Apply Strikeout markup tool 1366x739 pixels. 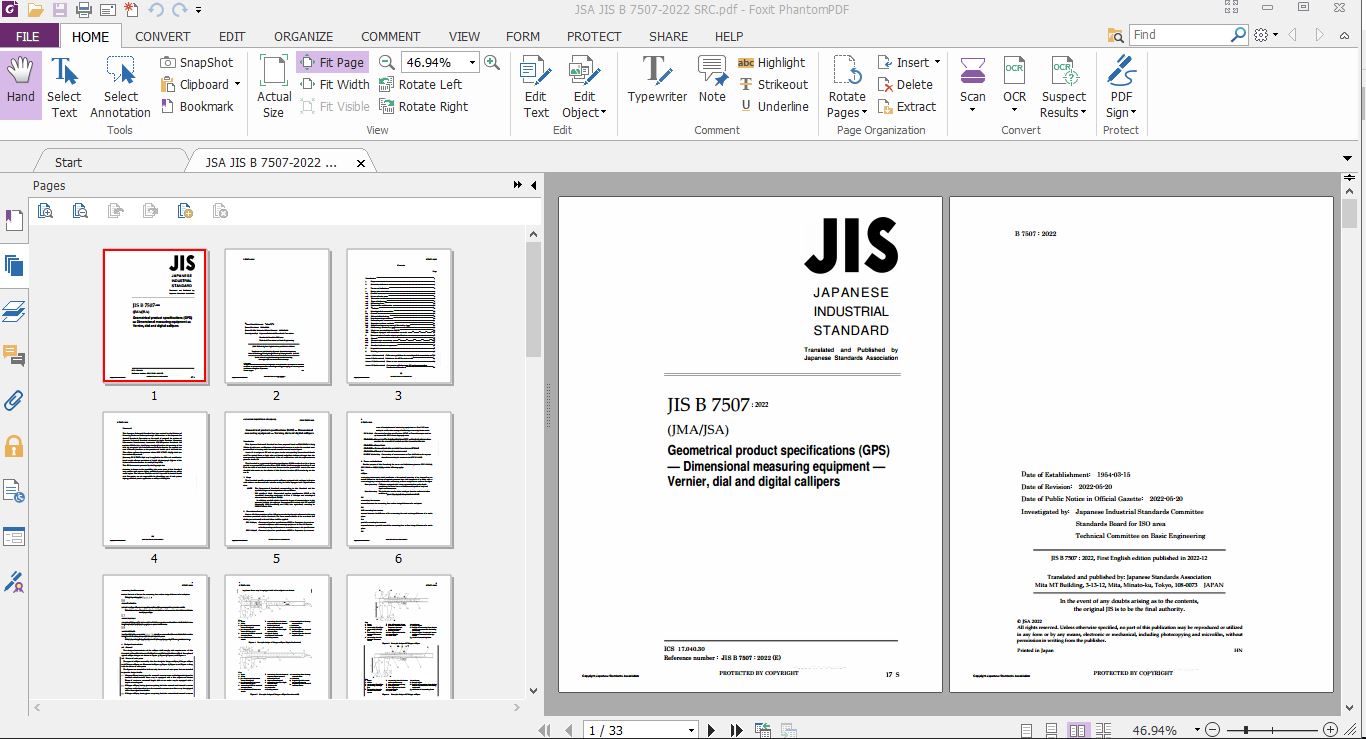(773, 84)
